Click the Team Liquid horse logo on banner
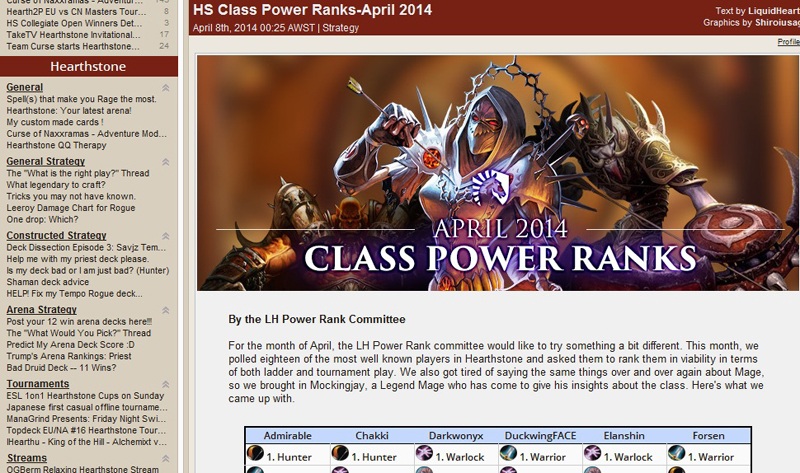 click(x=490, y=187)
